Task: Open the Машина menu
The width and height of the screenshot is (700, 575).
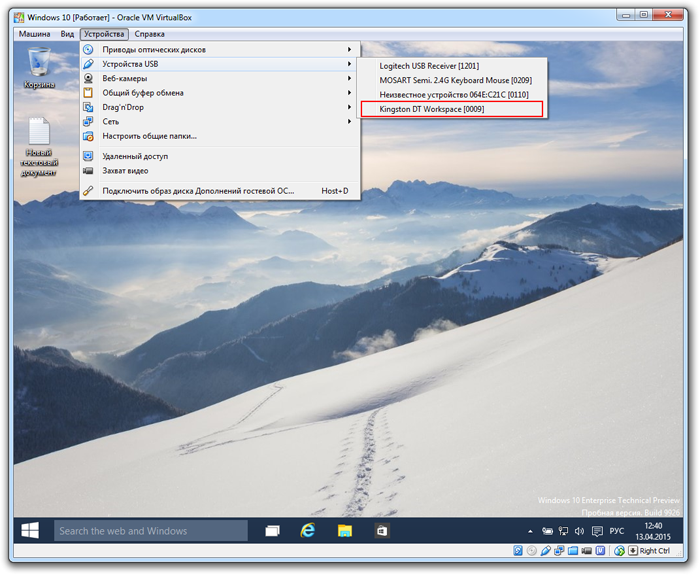Action: pos(34,34)
